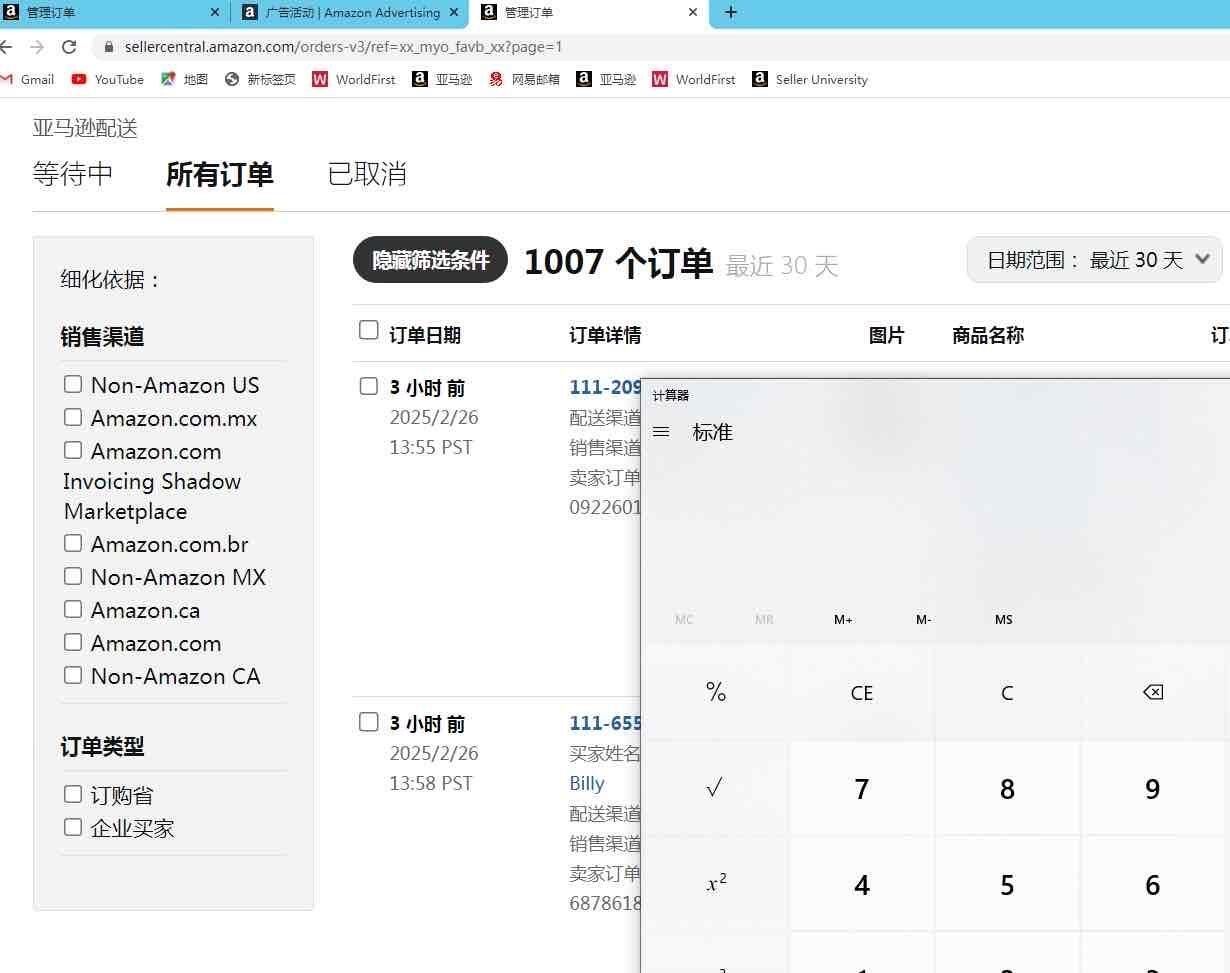Open the calculator hamburger navigation menu
Viewport: 1230px width, 973px height.
click(661, 432)
